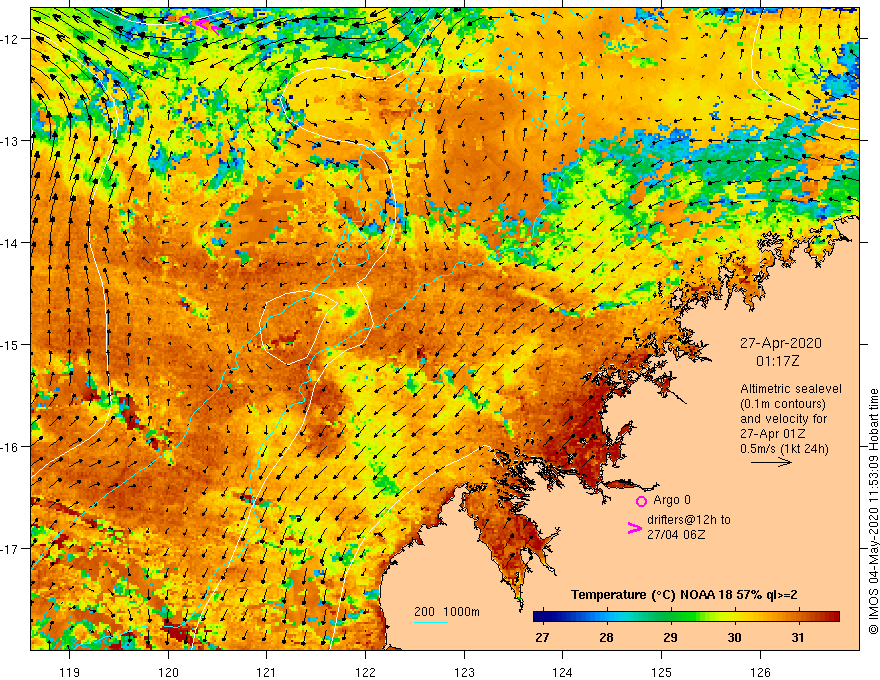
Task: Click the latitude axis label -17
Action: click(10, 549)
